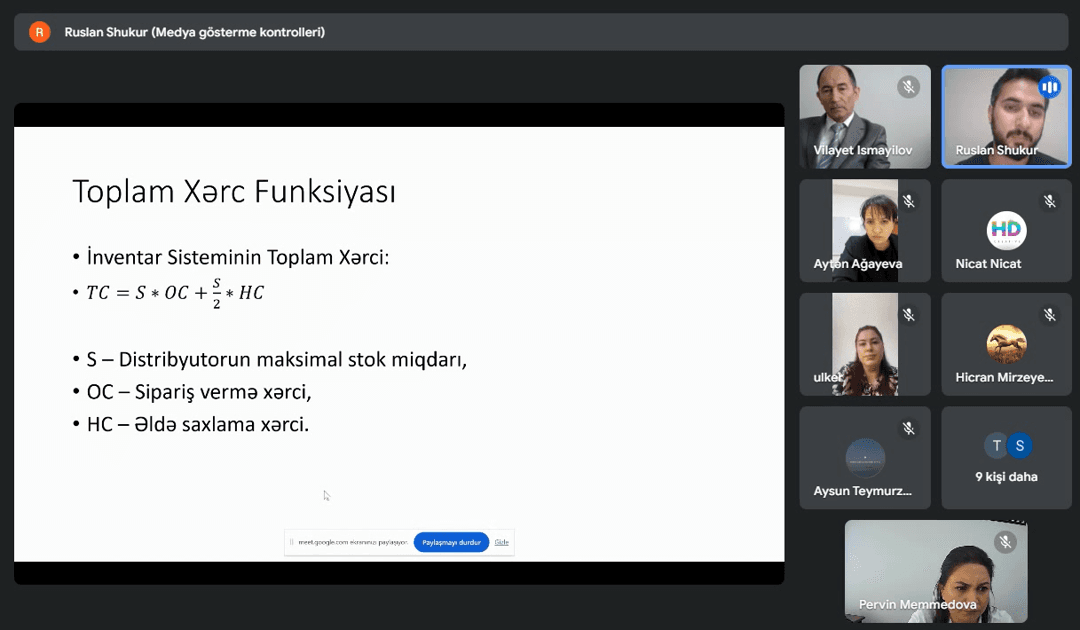Open the '9 kişi daha' participants tile
The image size is (1080, 630).
(x=1006, y=458)
